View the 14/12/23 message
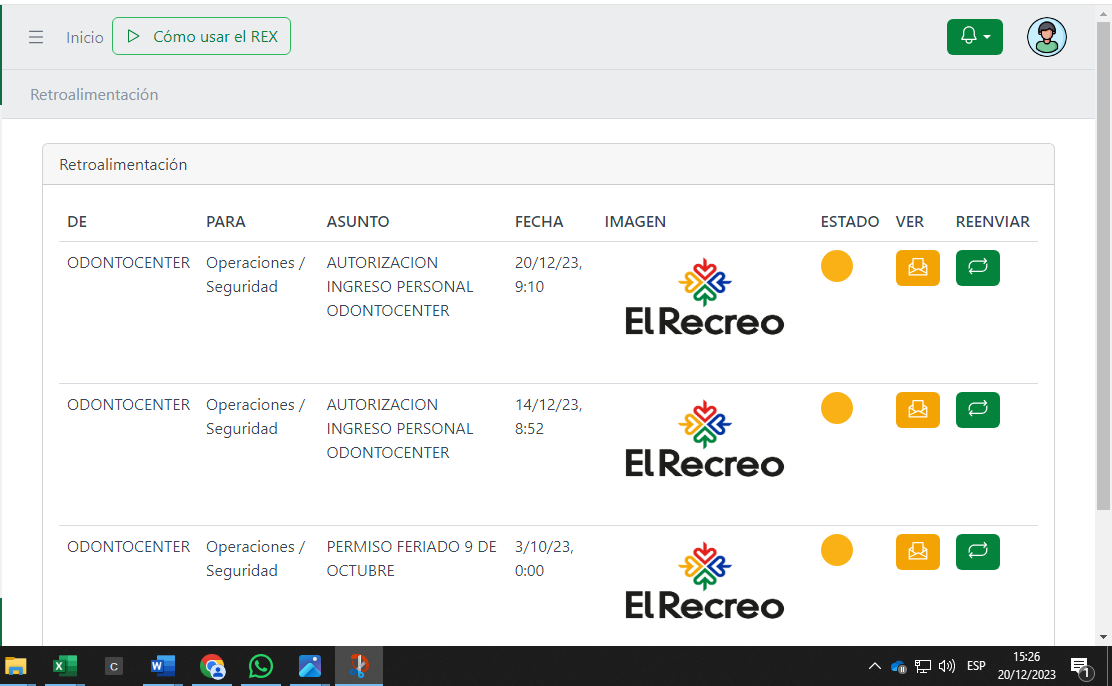 (918, 410)
